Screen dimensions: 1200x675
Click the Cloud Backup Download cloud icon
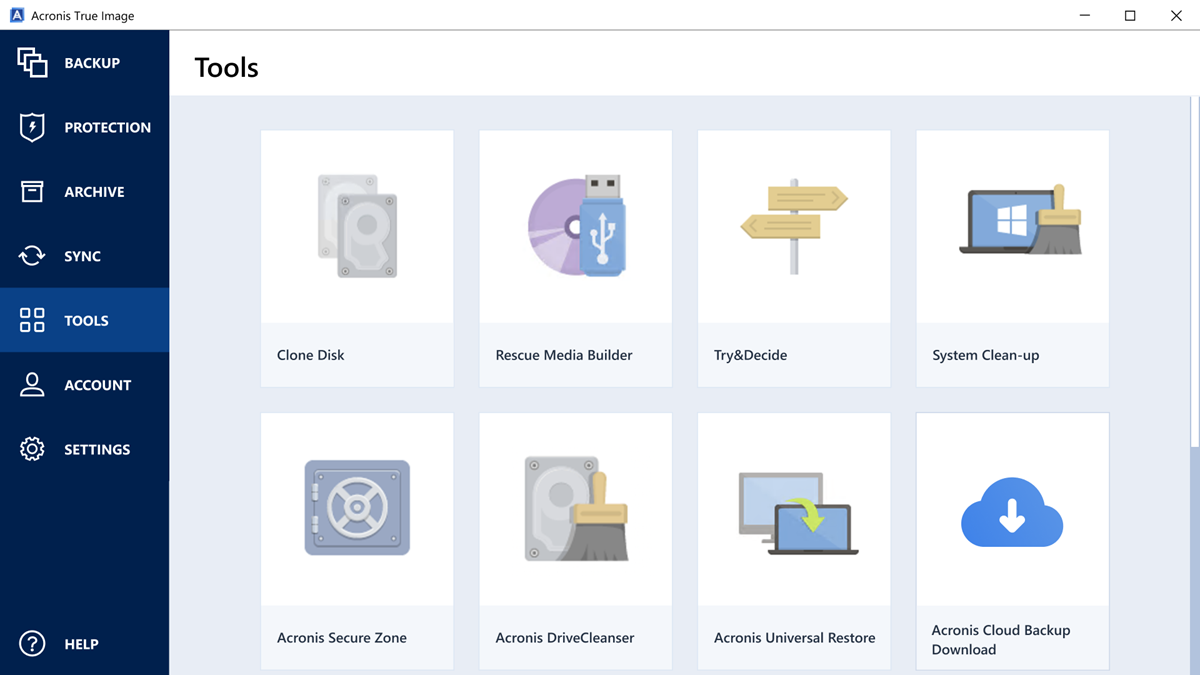pyautogui.click(x=1012, y=512)
